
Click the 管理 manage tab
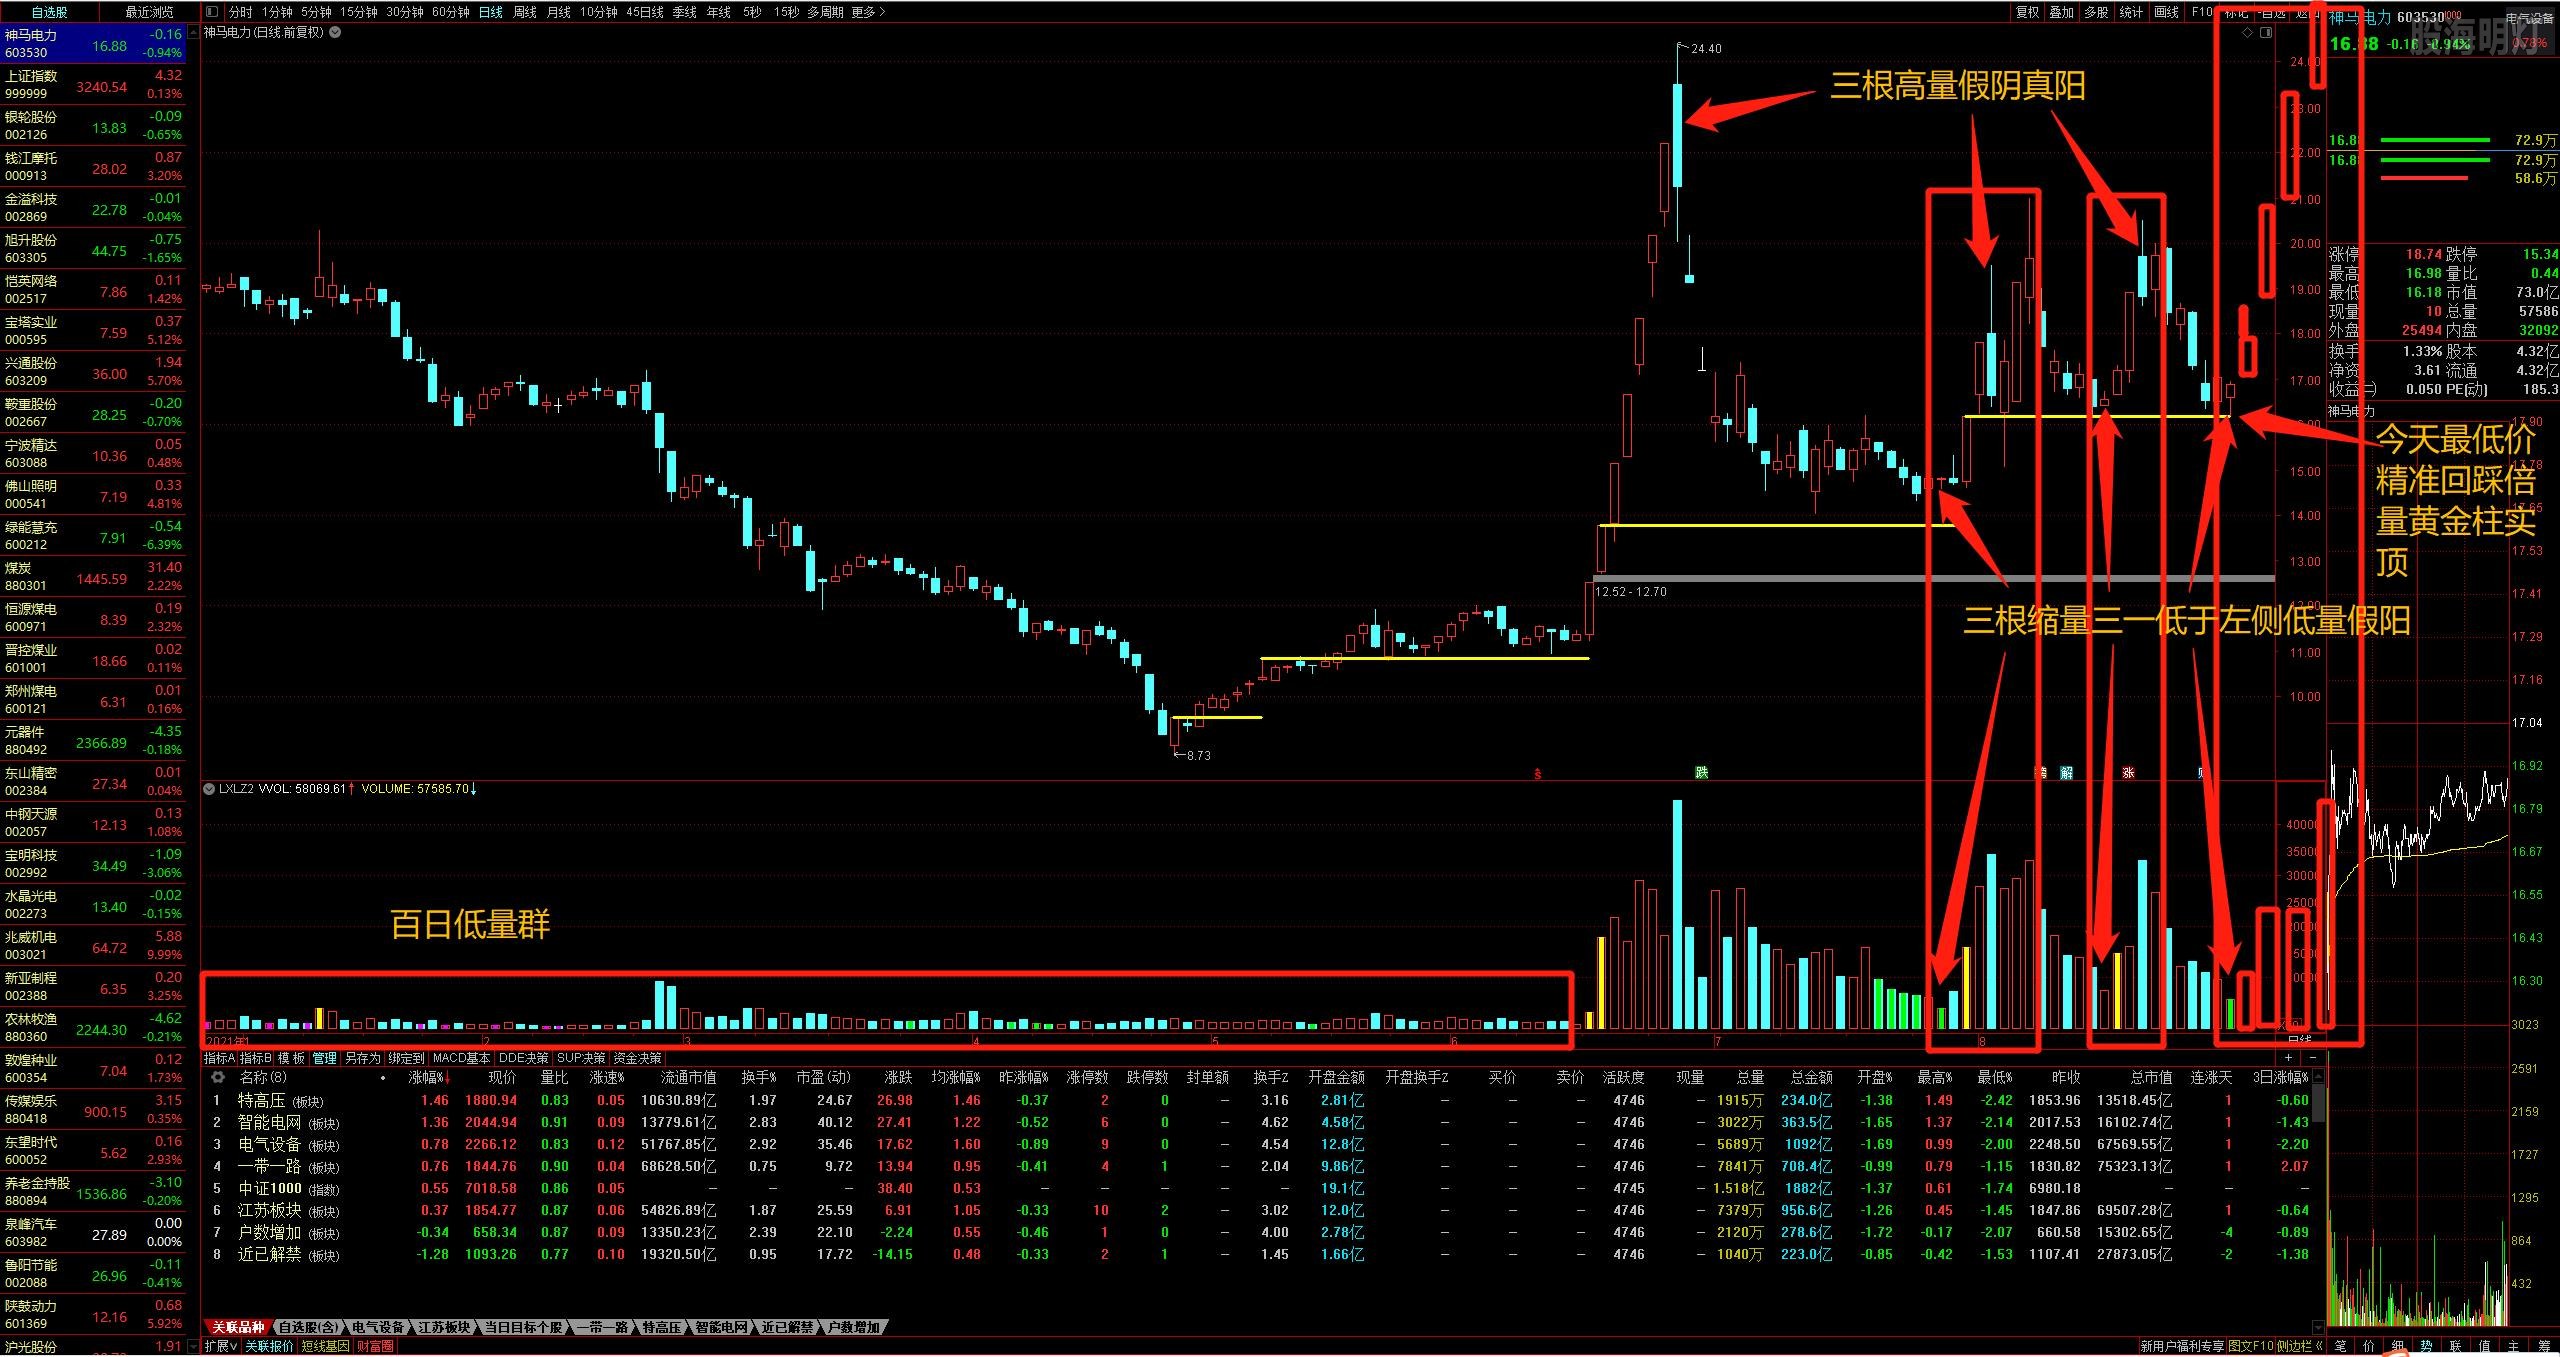point(325,1058)
